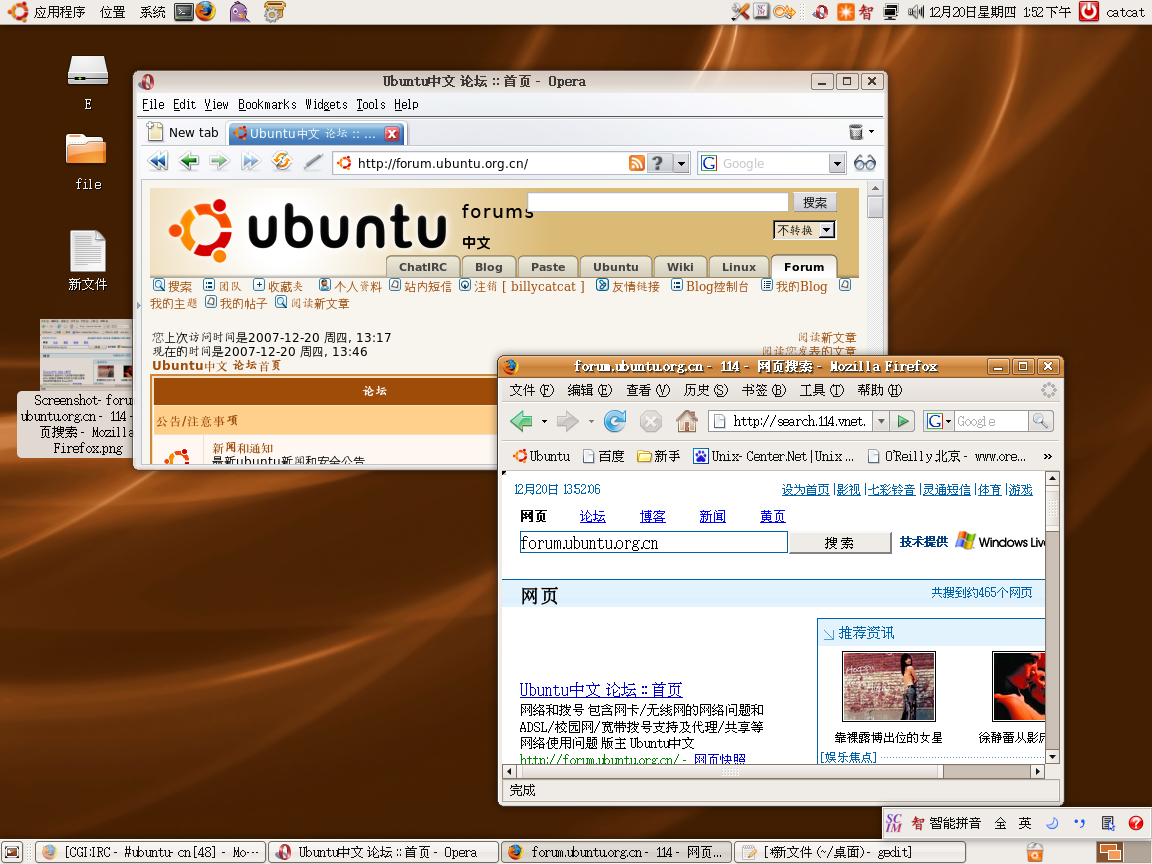Open 百度 bookmark in Firefox toolbar
Screen dimensions: 1152x864
[603, 456]
